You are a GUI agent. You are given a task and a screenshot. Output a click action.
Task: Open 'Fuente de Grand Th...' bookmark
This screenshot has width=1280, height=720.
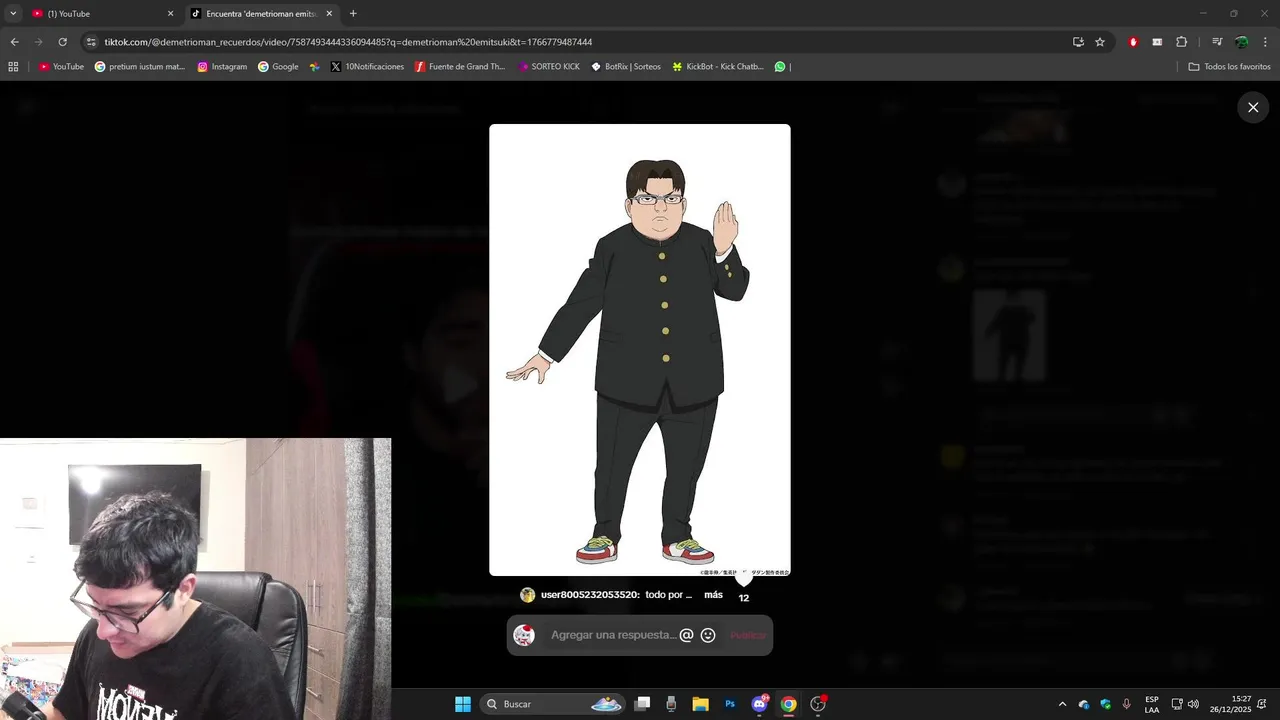[x=461, y=67]
